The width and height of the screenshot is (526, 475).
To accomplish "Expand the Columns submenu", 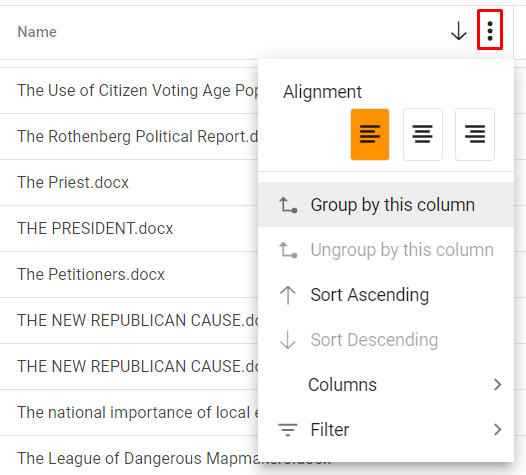I will pyautogui.click(x=386, y=384).
